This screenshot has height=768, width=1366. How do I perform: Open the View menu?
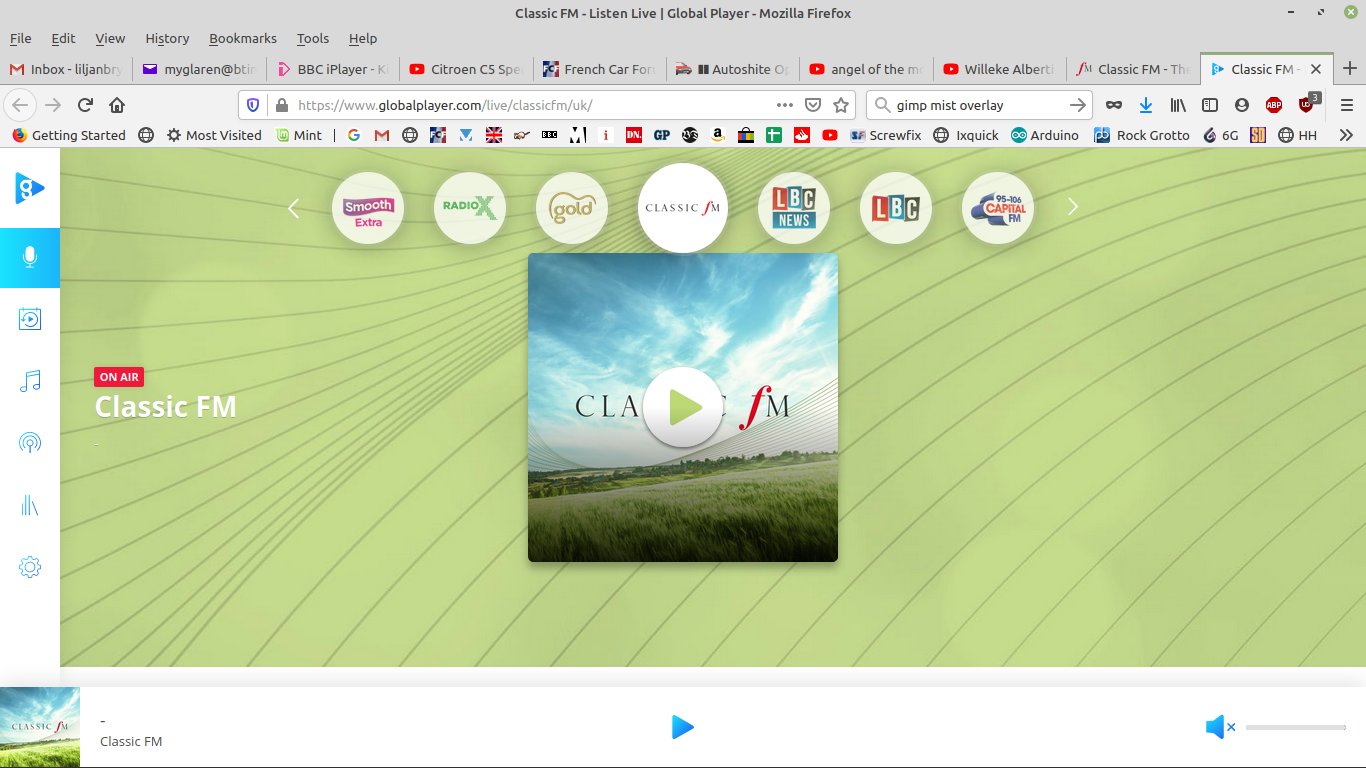[110, 38]
